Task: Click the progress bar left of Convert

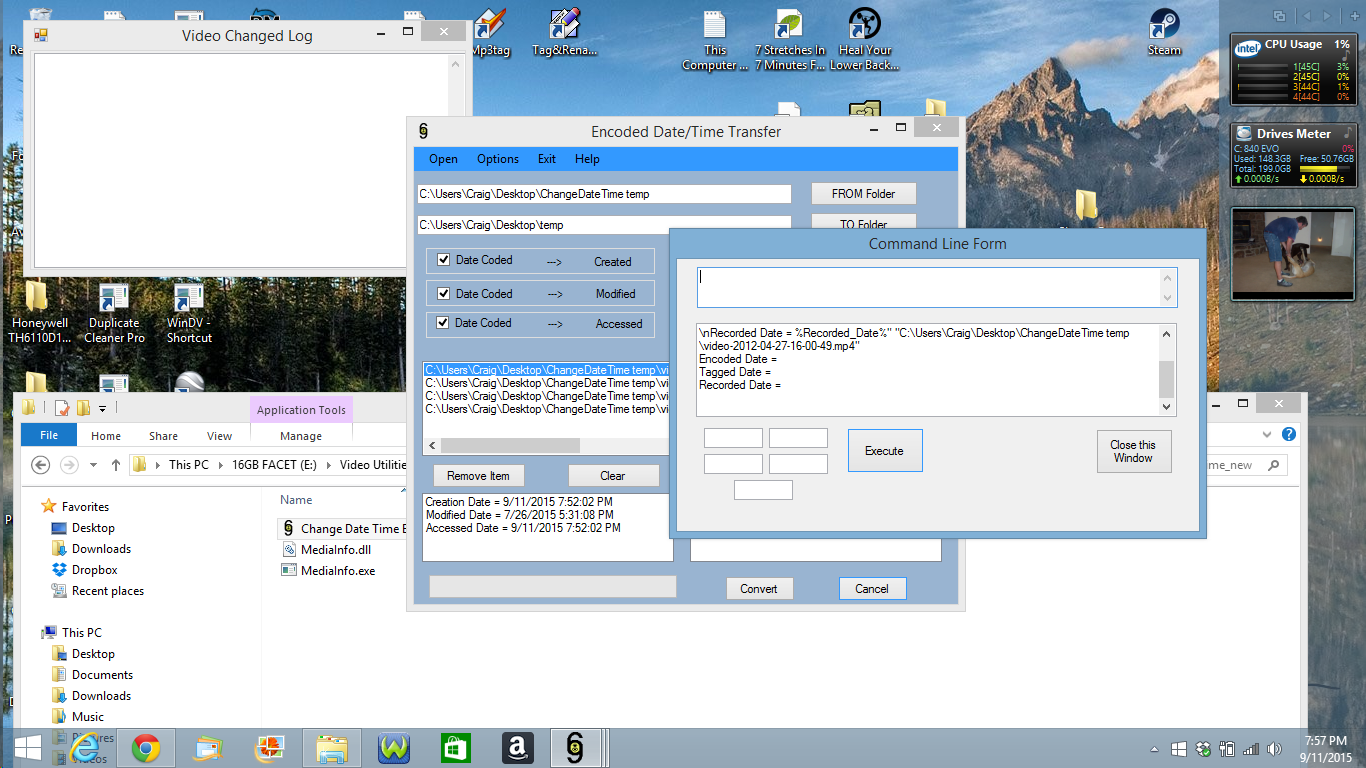Action: coord(552,587)
